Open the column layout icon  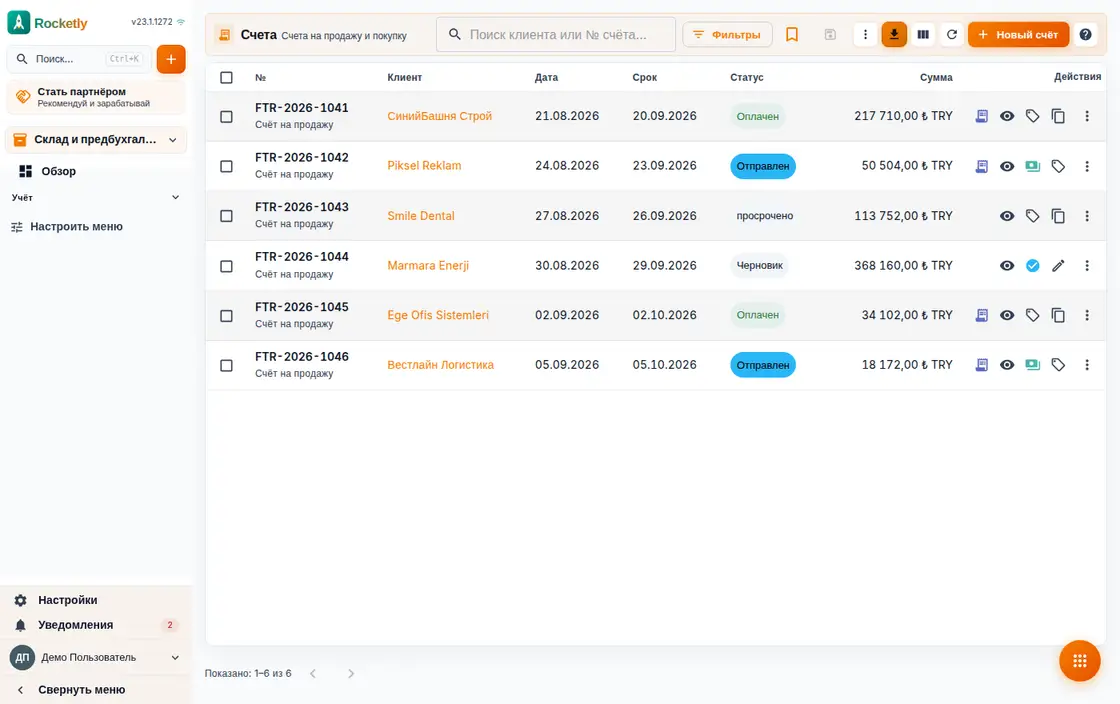click(x=923, y=34)
